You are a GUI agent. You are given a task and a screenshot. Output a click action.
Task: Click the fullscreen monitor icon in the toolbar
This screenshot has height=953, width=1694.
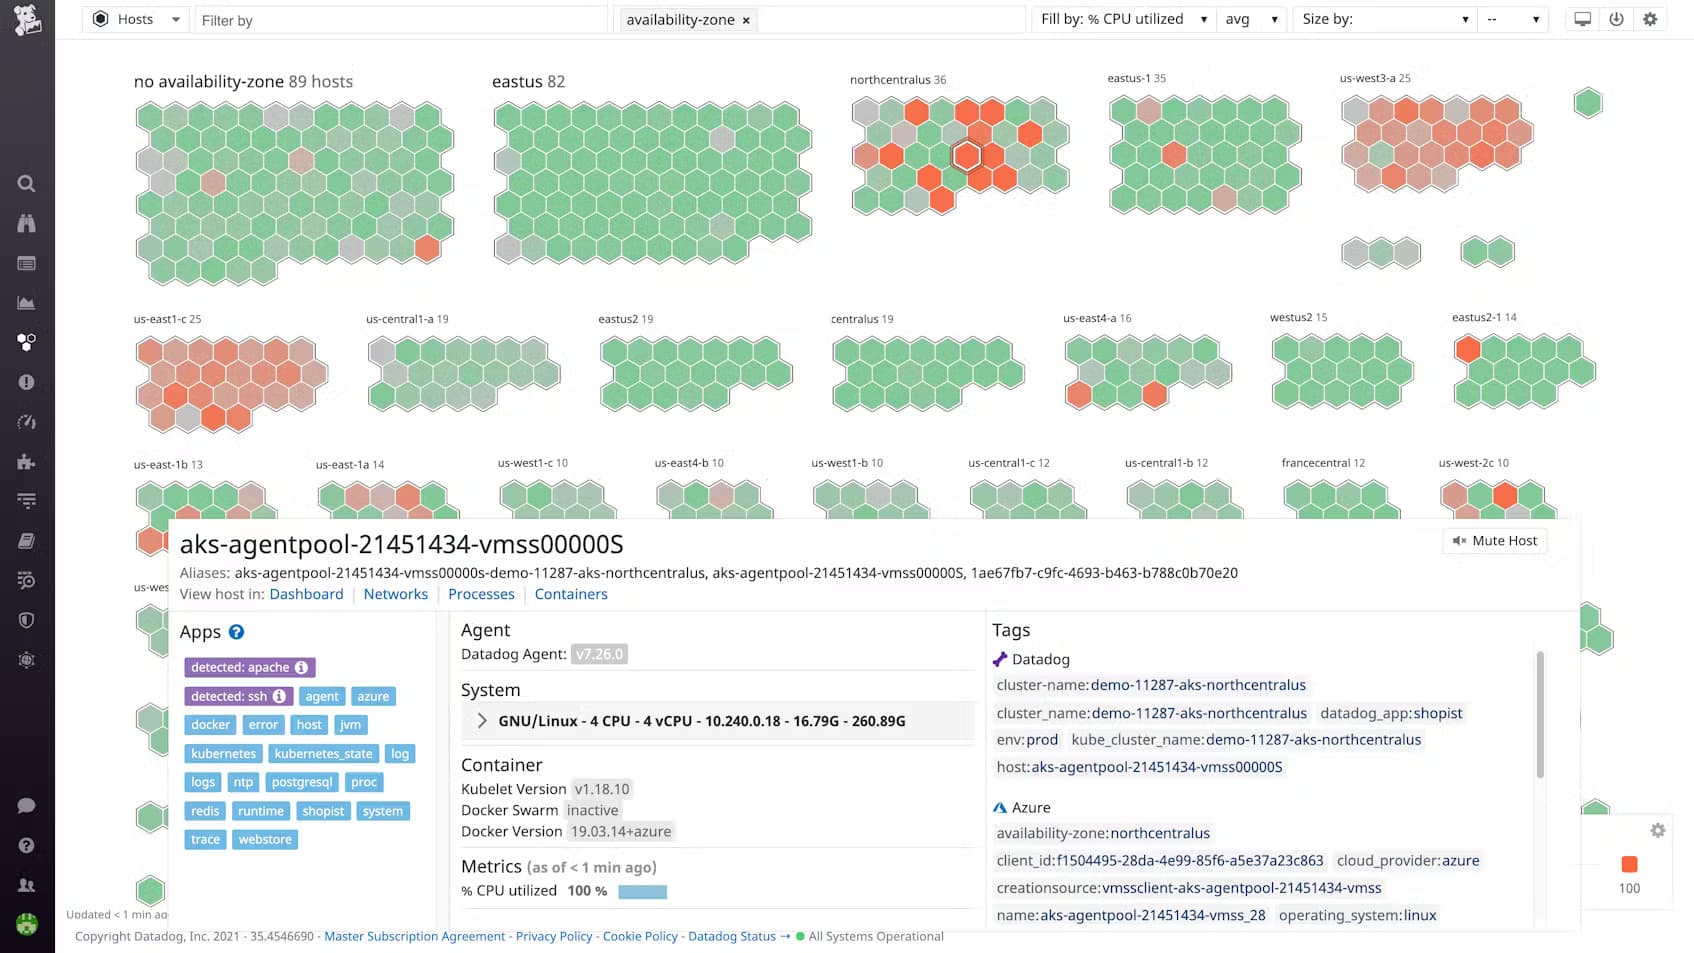tap(1581, 19)
